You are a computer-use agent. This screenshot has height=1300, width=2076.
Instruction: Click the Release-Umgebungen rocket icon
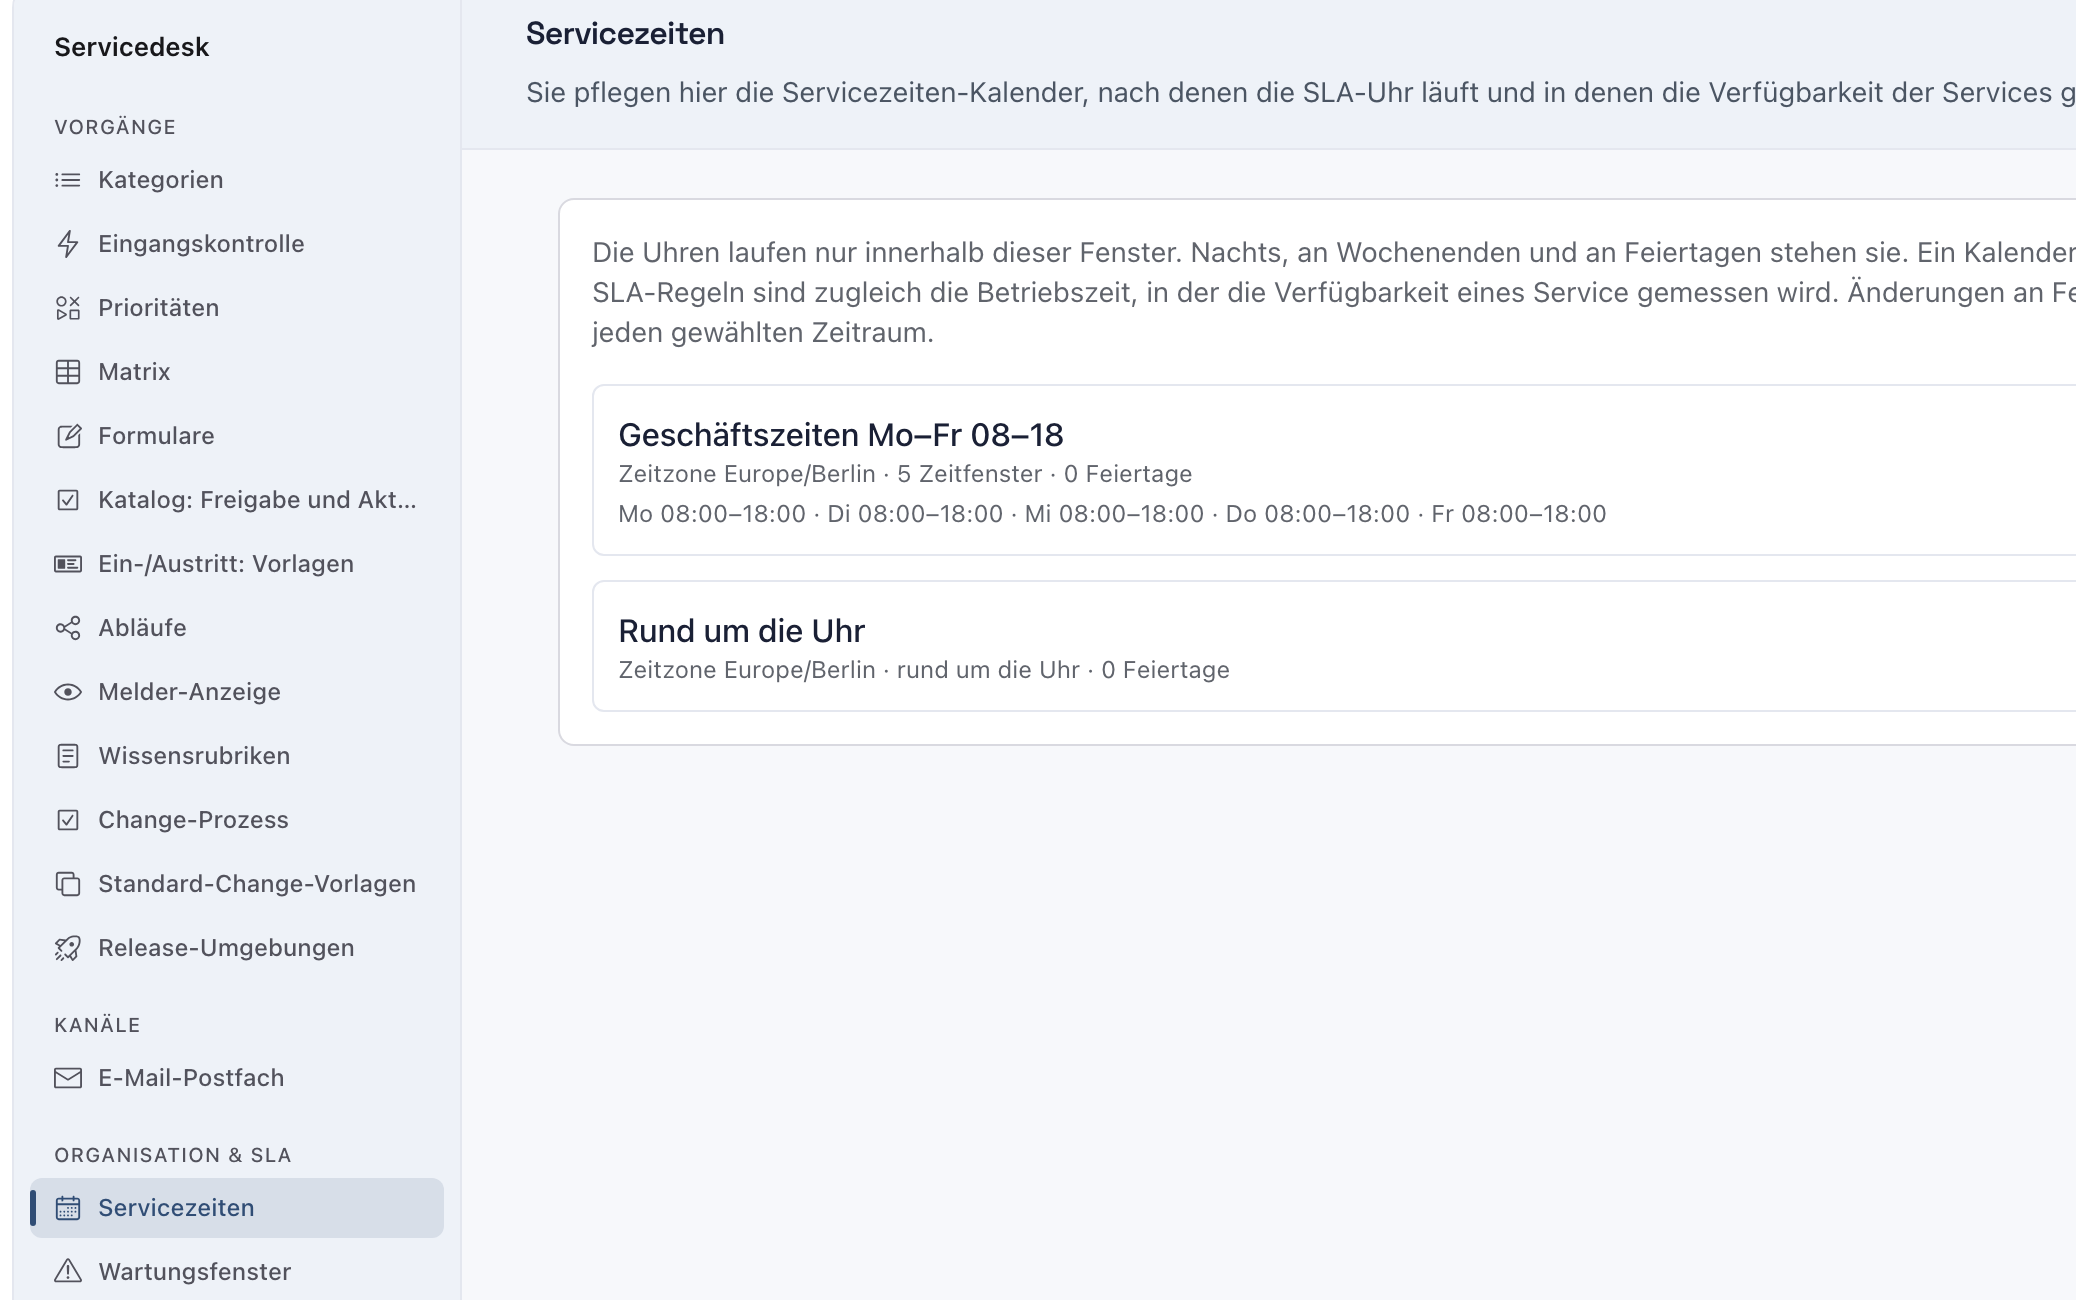pos(68,948)
